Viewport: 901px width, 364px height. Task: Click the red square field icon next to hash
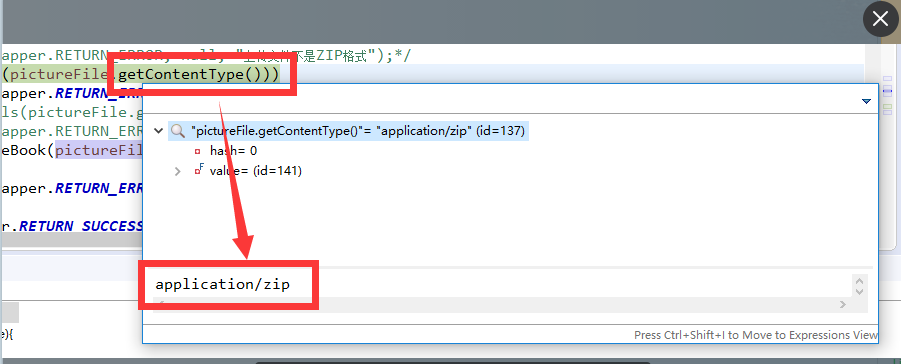(198, 151)
